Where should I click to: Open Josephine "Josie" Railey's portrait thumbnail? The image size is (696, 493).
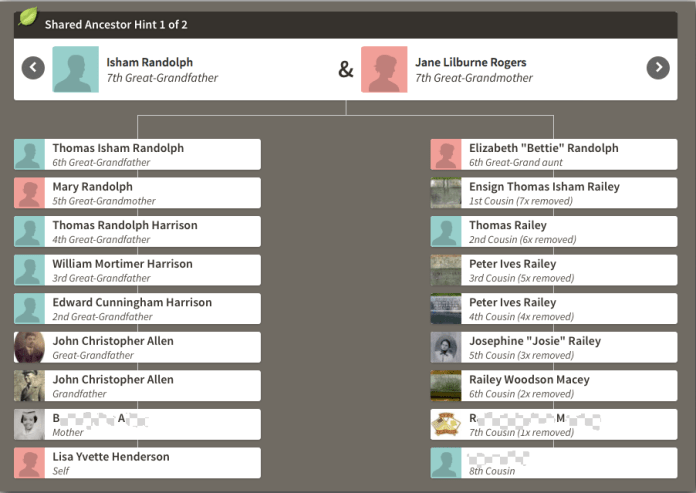(x=446, y=347)
